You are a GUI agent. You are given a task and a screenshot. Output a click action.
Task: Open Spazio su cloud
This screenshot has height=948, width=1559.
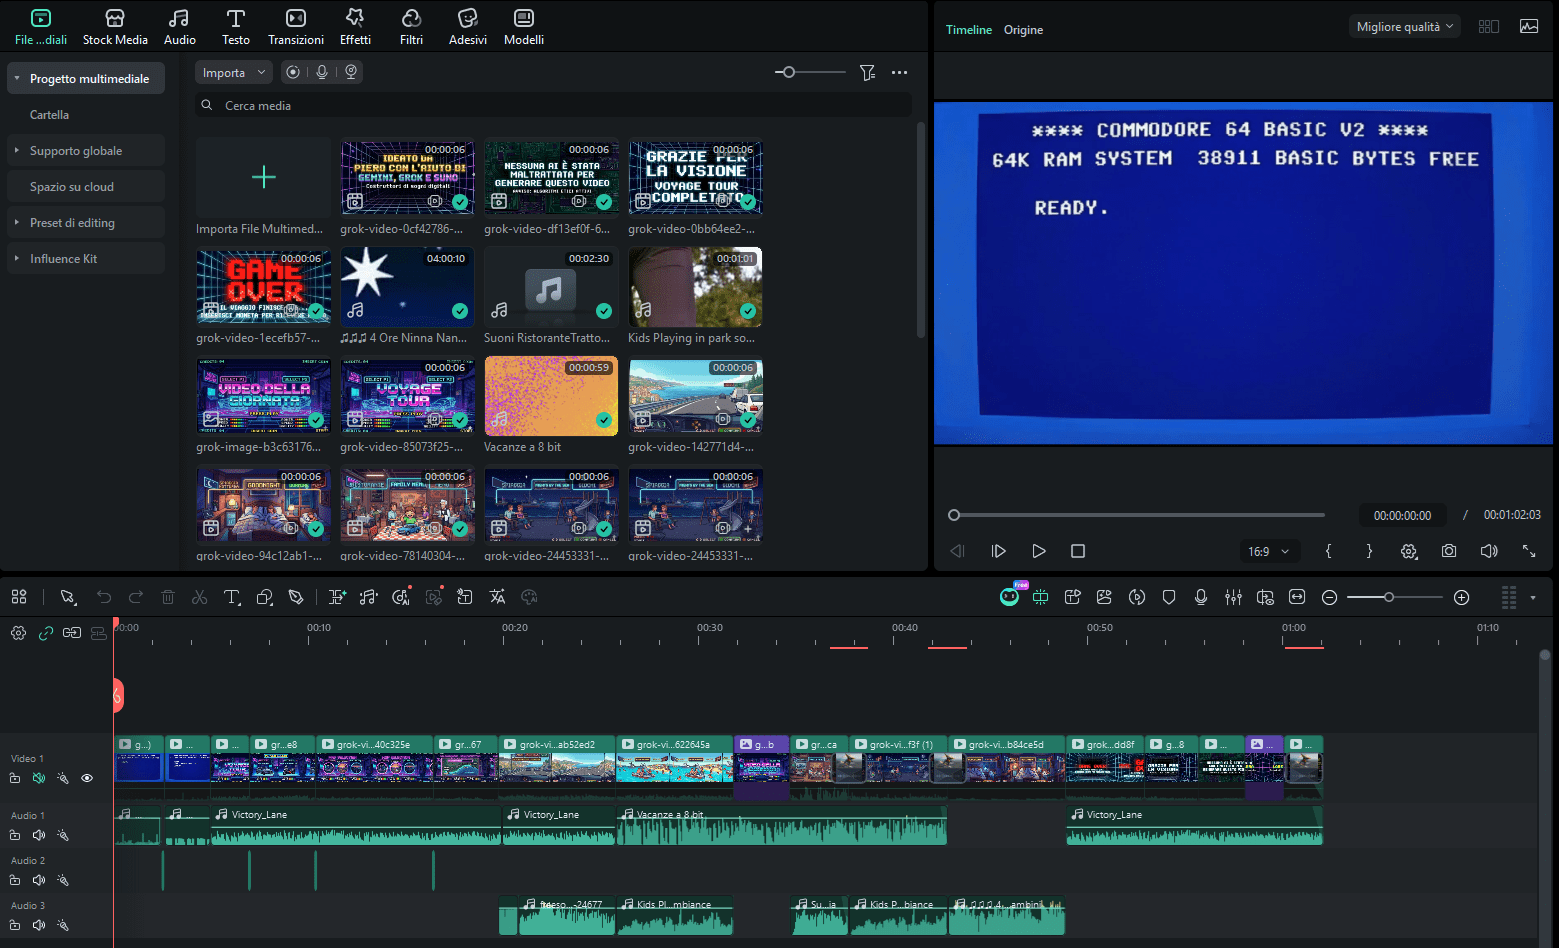72,187
